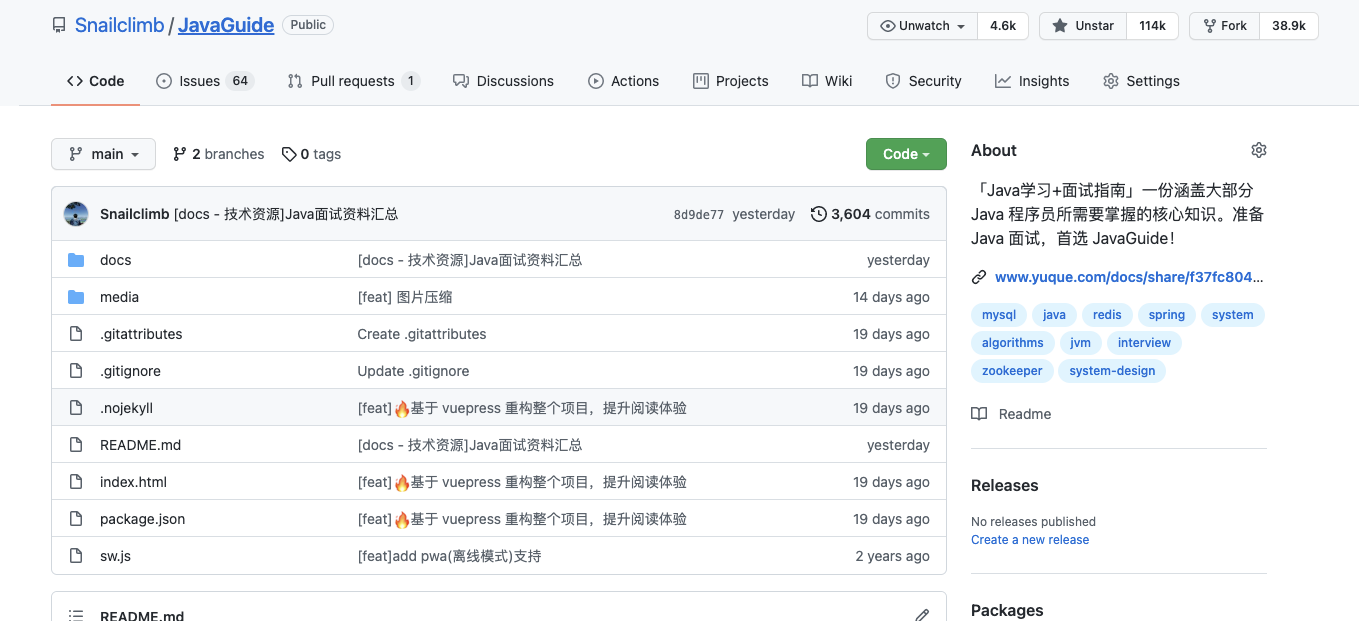Switch to the Pull requests tab
The image size is (1359, 621).
click(x=353, y=81)
